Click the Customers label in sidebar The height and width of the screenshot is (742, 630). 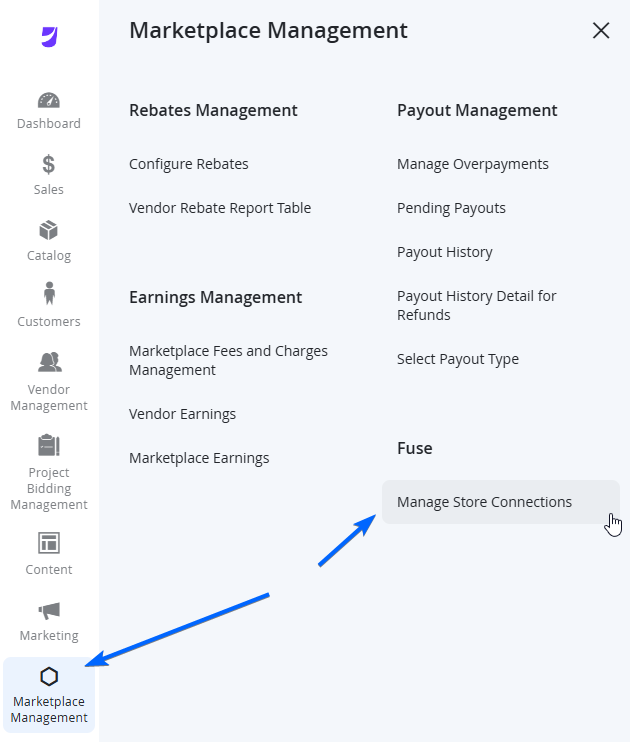pos(49,322)
